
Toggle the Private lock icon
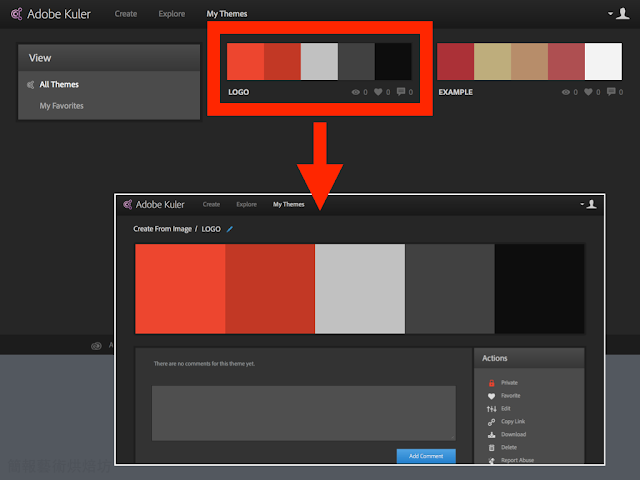tap(491, 383)
